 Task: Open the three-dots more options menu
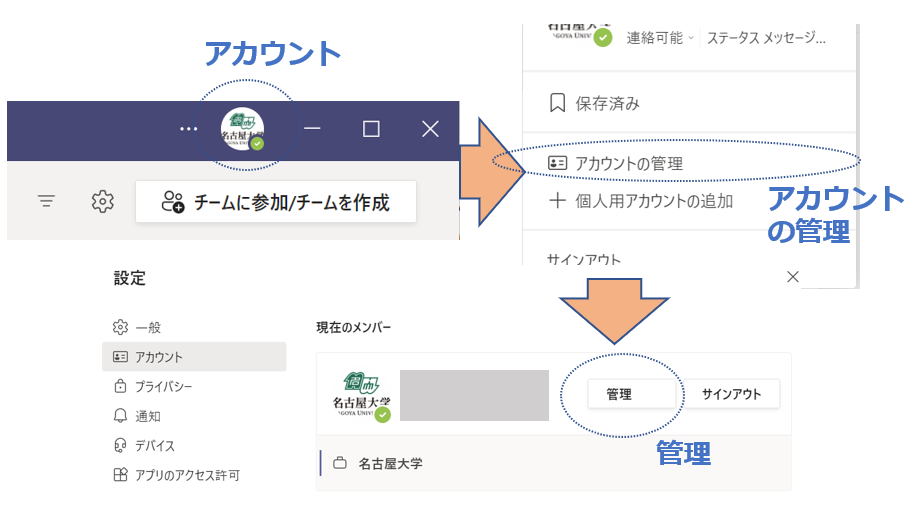coord(188,129)
